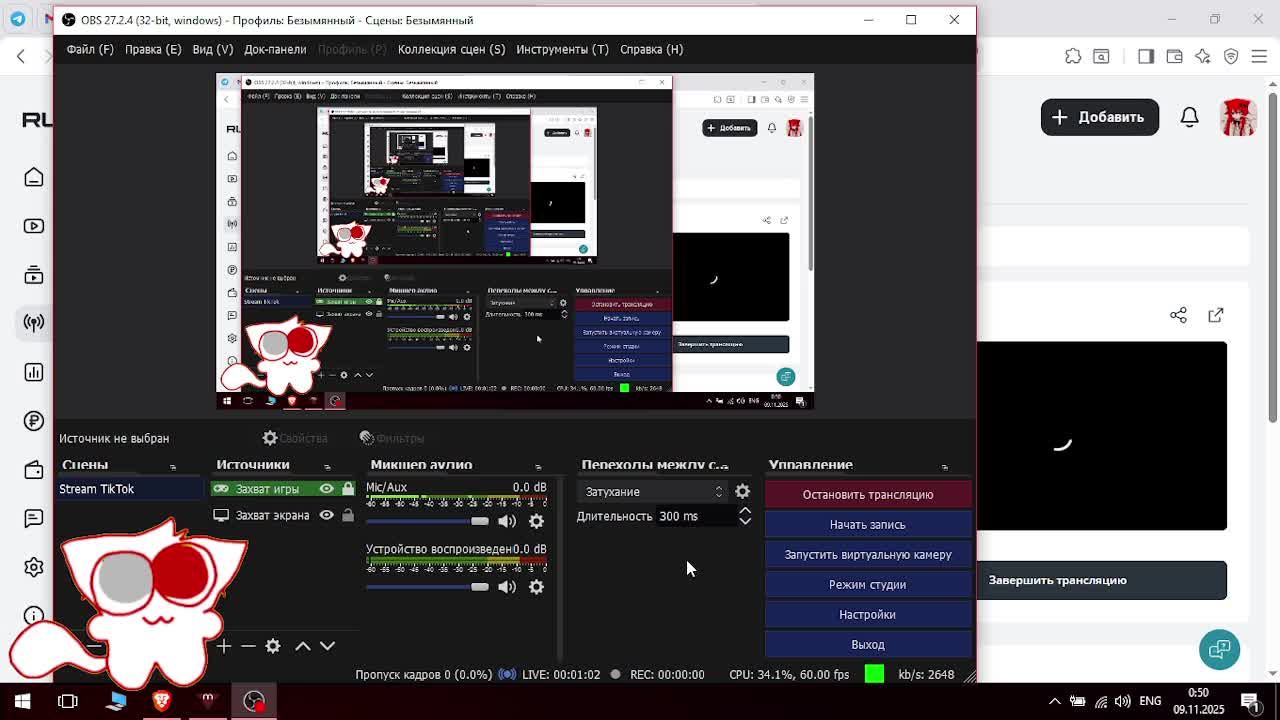The height and width of the screenshot is (720, 1280).
Task: Open browser extensions puzzle icon
Action: (x=1073, y=56)
